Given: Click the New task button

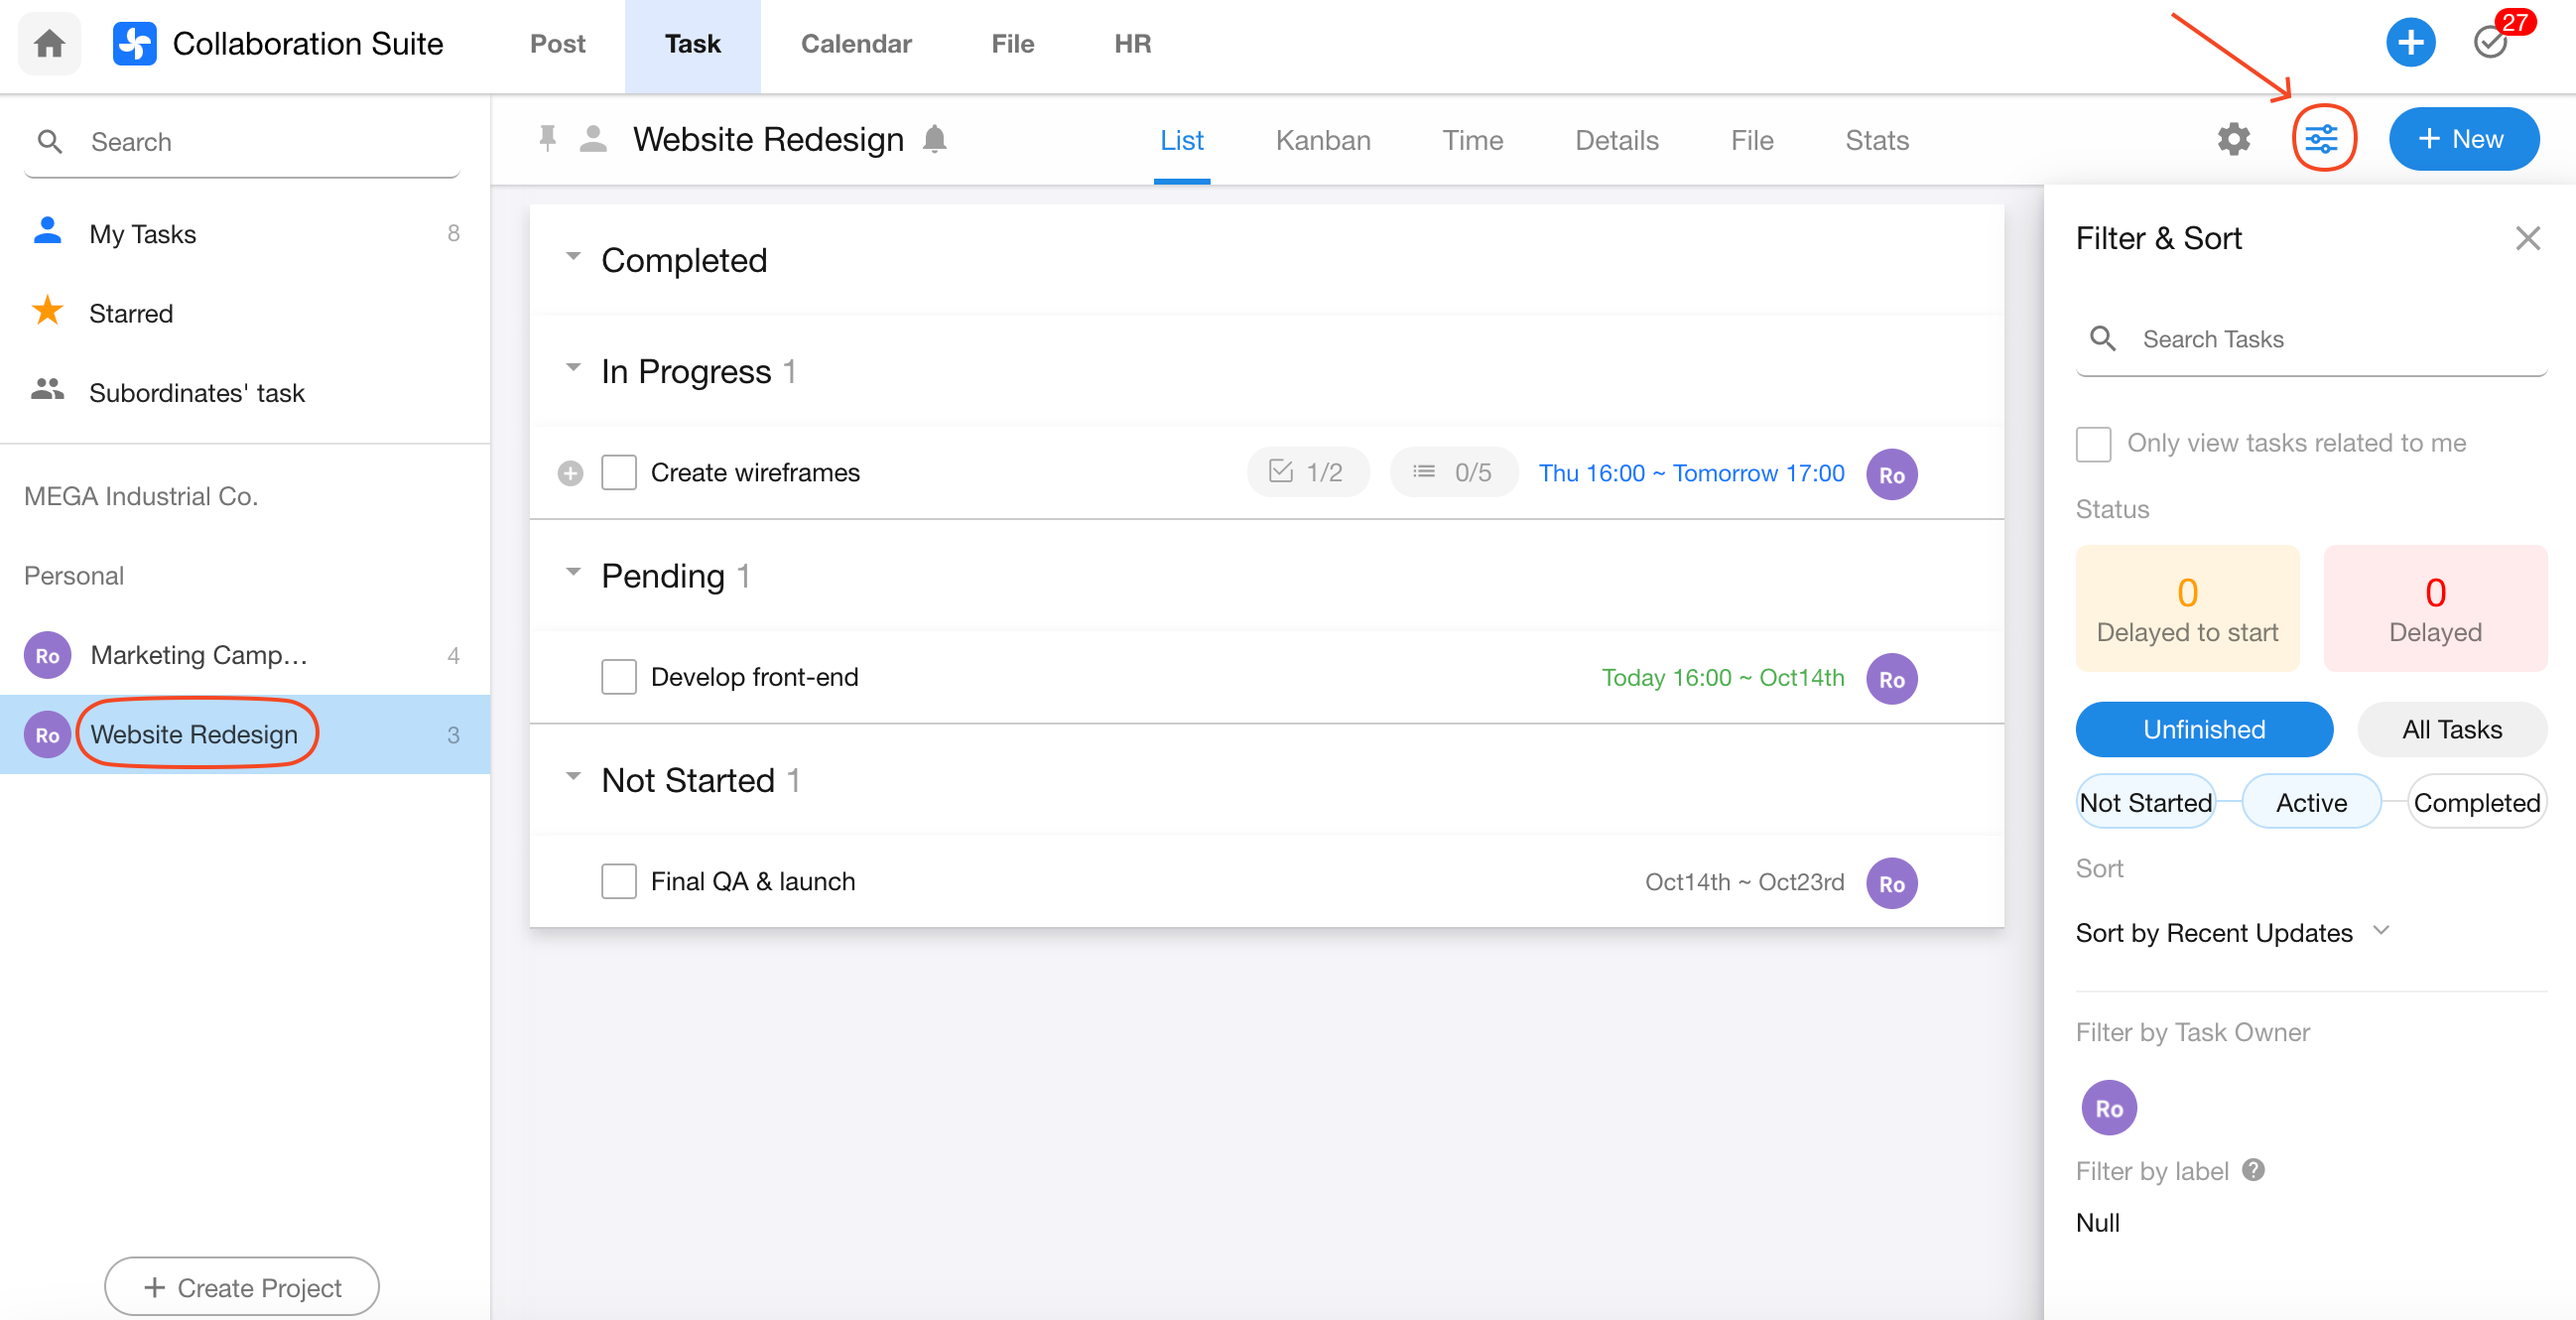Looking at the screenshot, I should (2462, 138).
